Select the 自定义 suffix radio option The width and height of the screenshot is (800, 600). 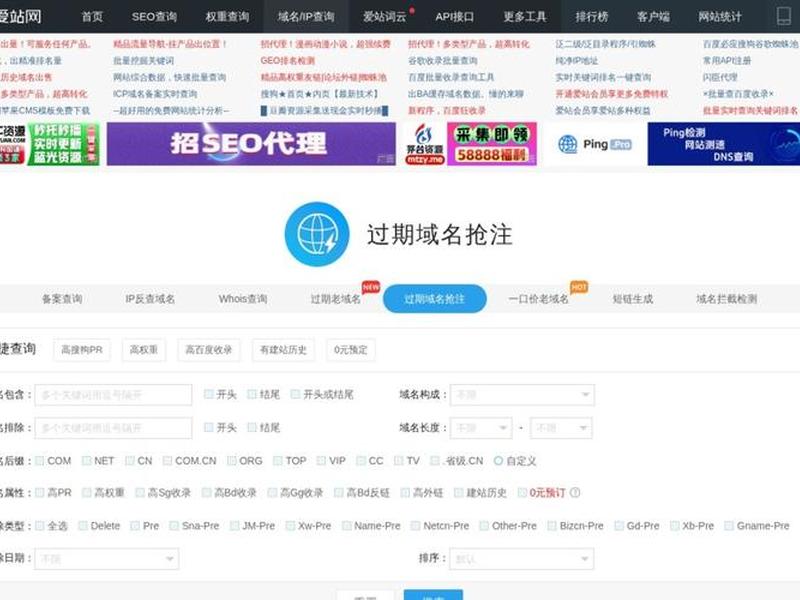click(498, 461)
